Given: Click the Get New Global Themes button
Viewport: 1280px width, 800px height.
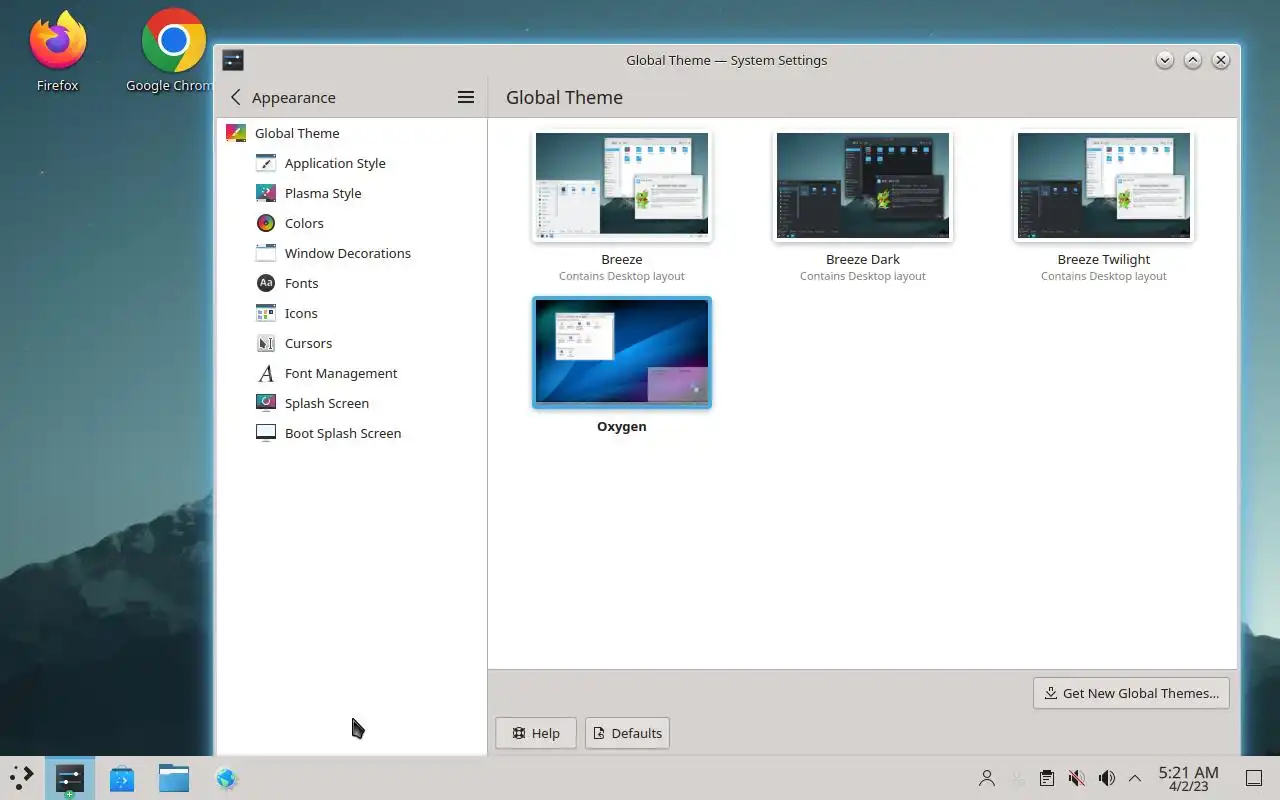Looking at the screenshot, I should 1131,693.
